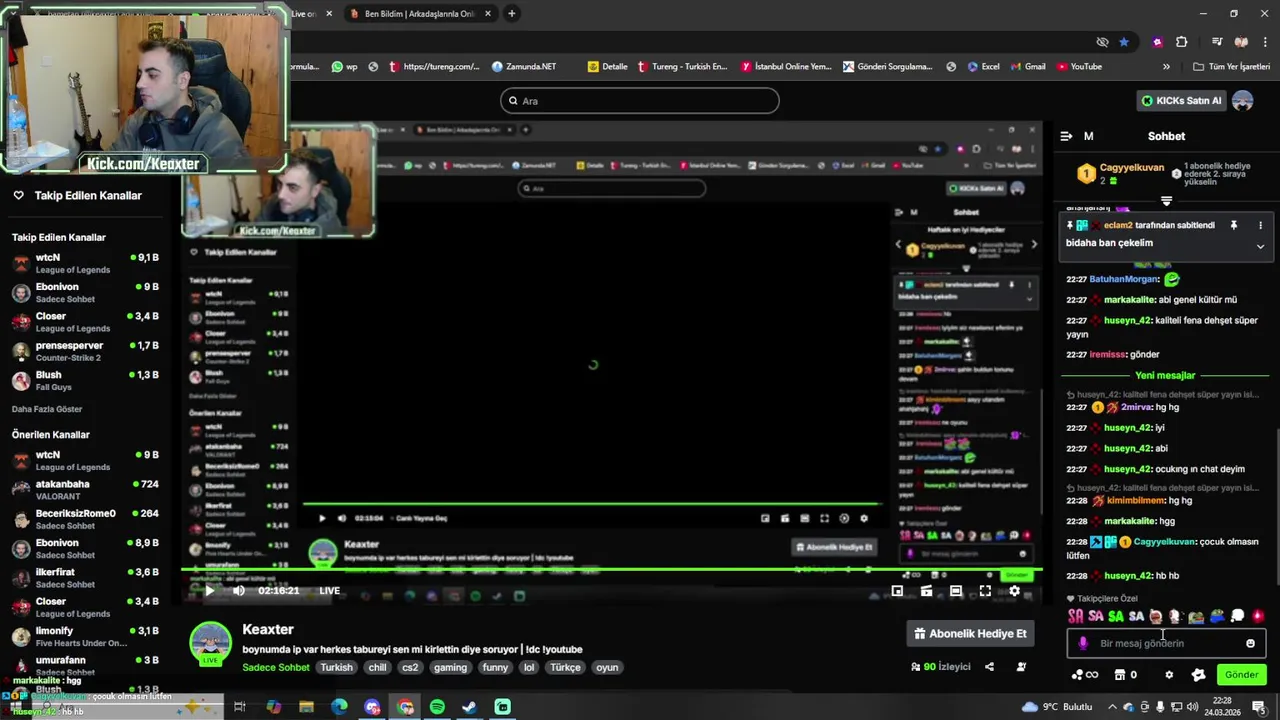Image resolution: width=1280 pixels, height=720 pixels.
Task: Share the stream using the share icon
Action: (989, 667)
